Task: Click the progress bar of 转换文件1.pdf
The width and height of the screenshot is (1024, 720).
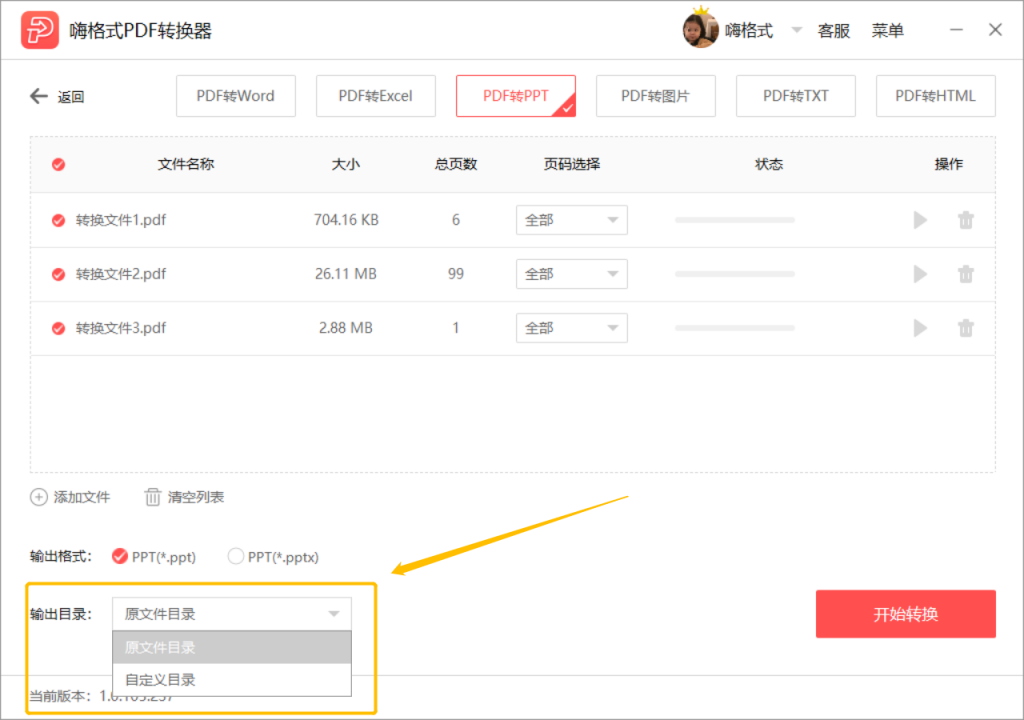Action: 735,220
